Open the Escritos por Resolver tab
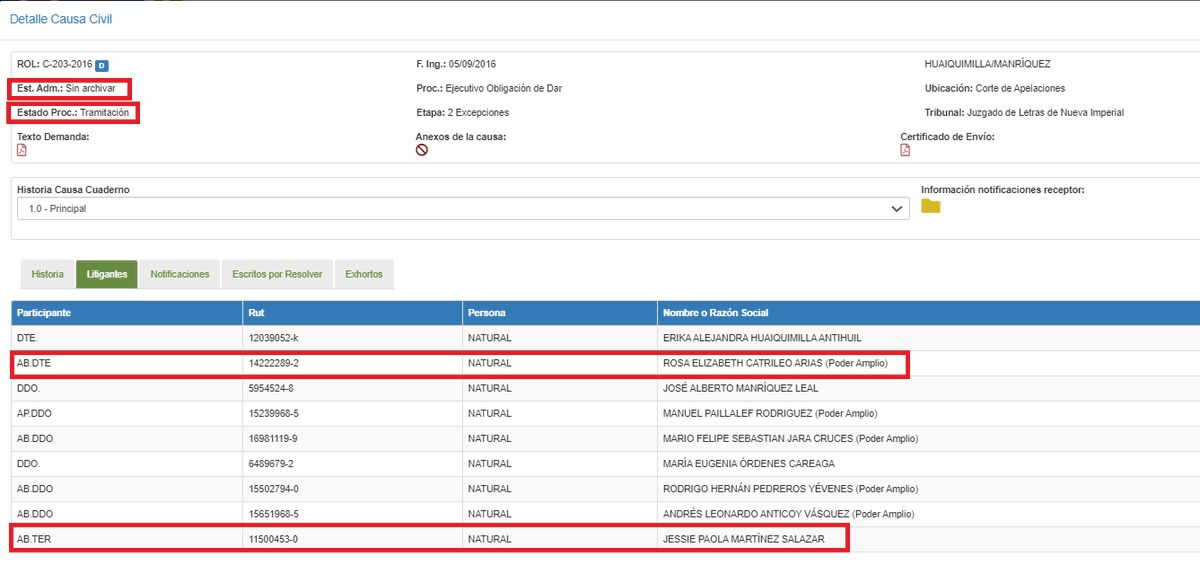1200x565 pixels. pos(277,274)
